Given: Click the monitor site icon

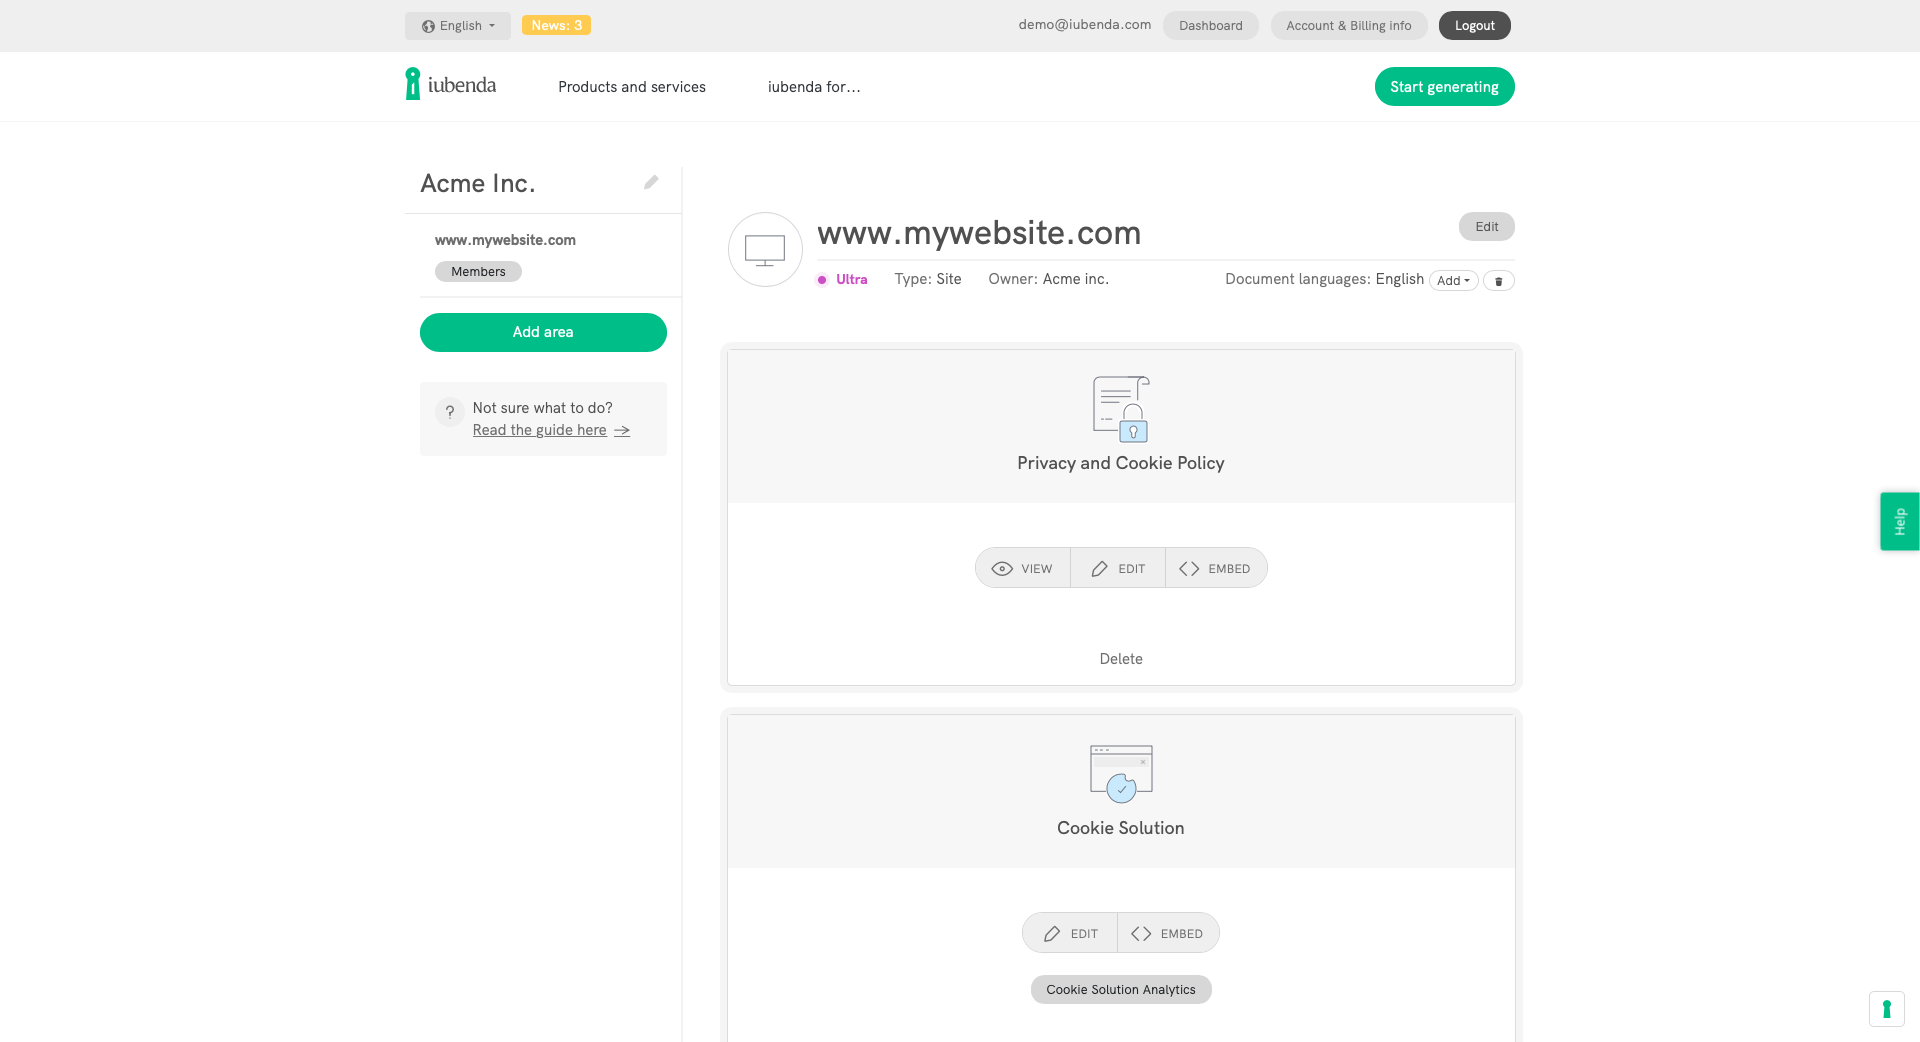Looking at the screenshot, I should [765, 250].
